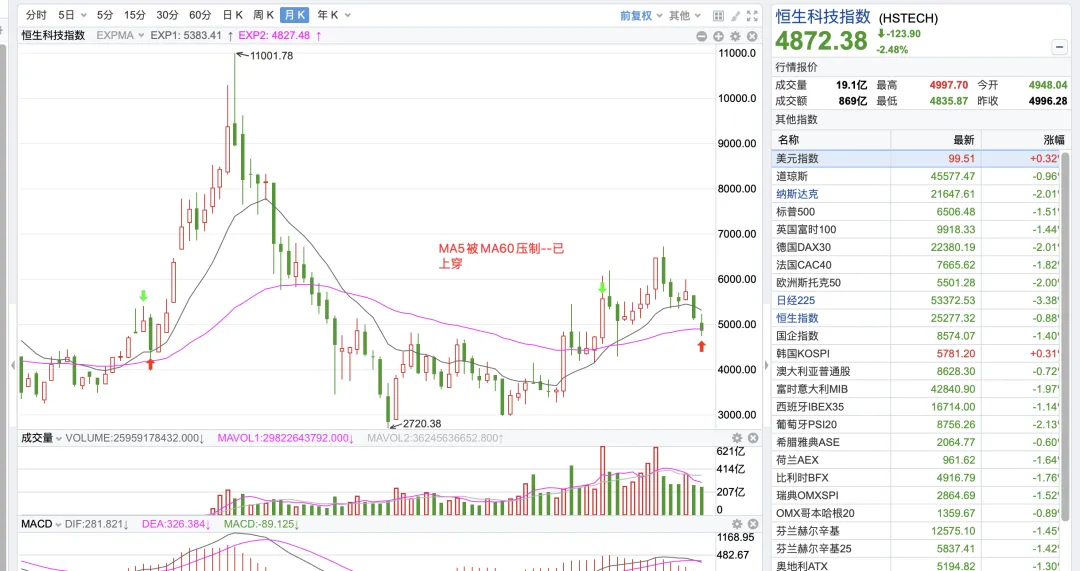1080x571 pixels.
Task: Select the 国企指数 row
Action: (917, 336)
